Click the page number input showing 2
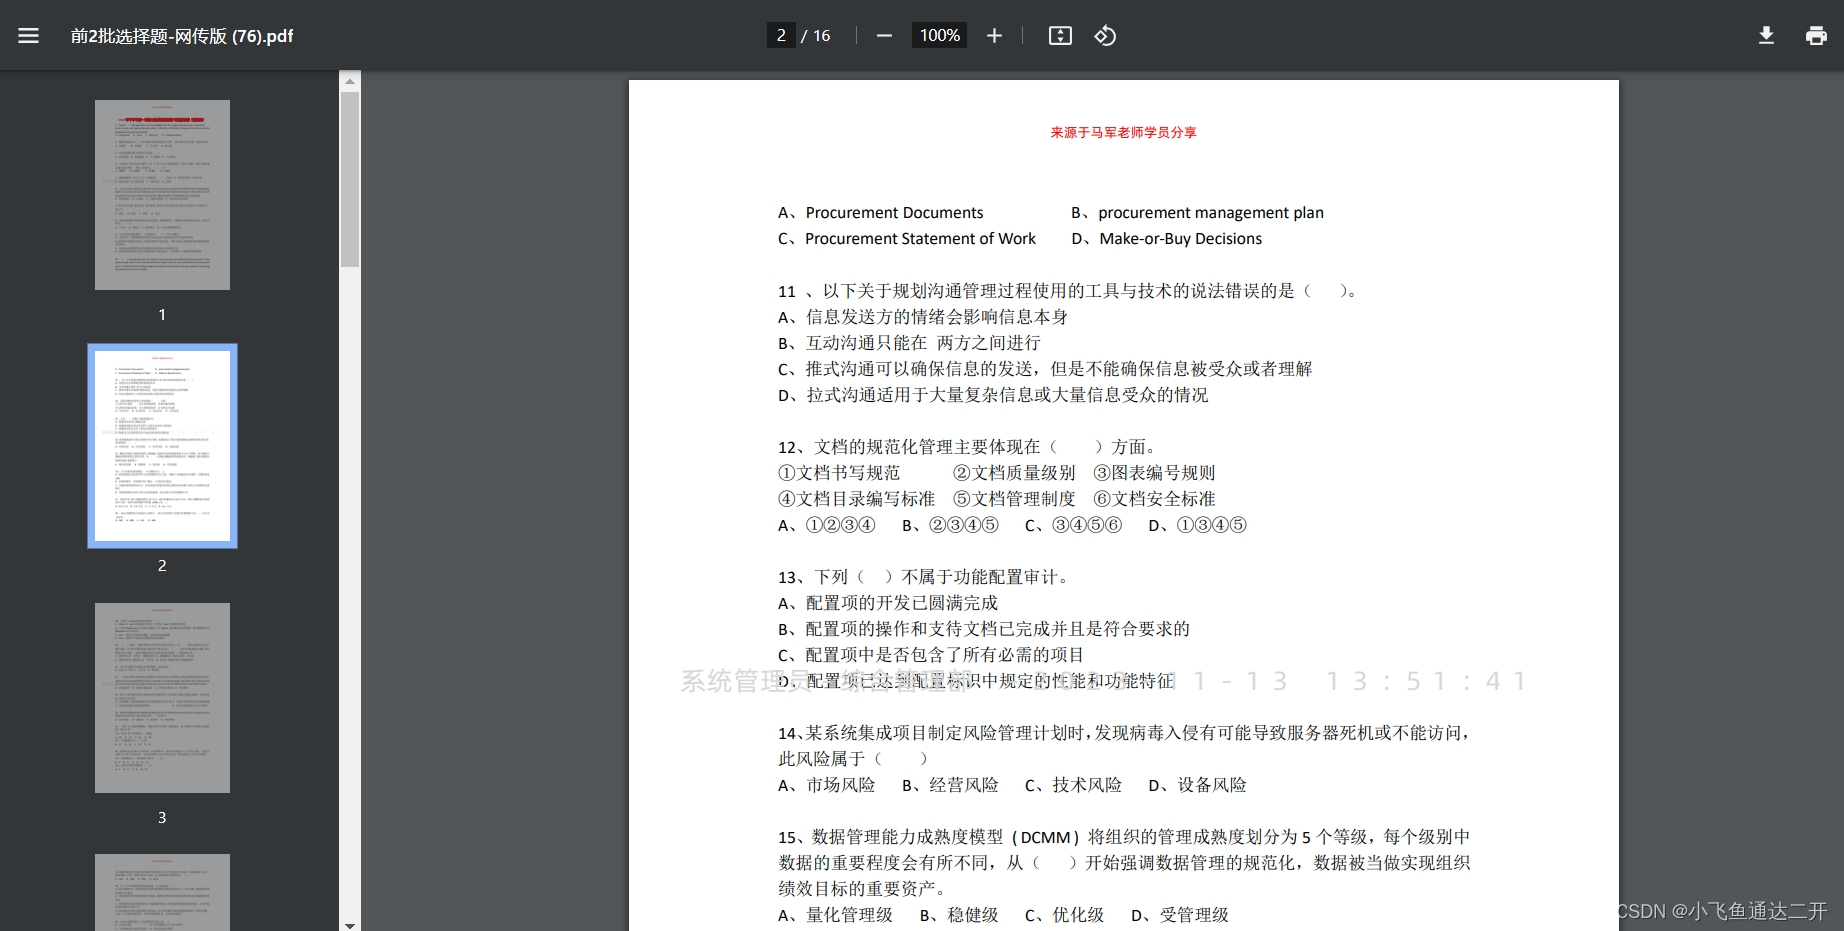The image size is (1844, 931). click(x=780, y=35)
